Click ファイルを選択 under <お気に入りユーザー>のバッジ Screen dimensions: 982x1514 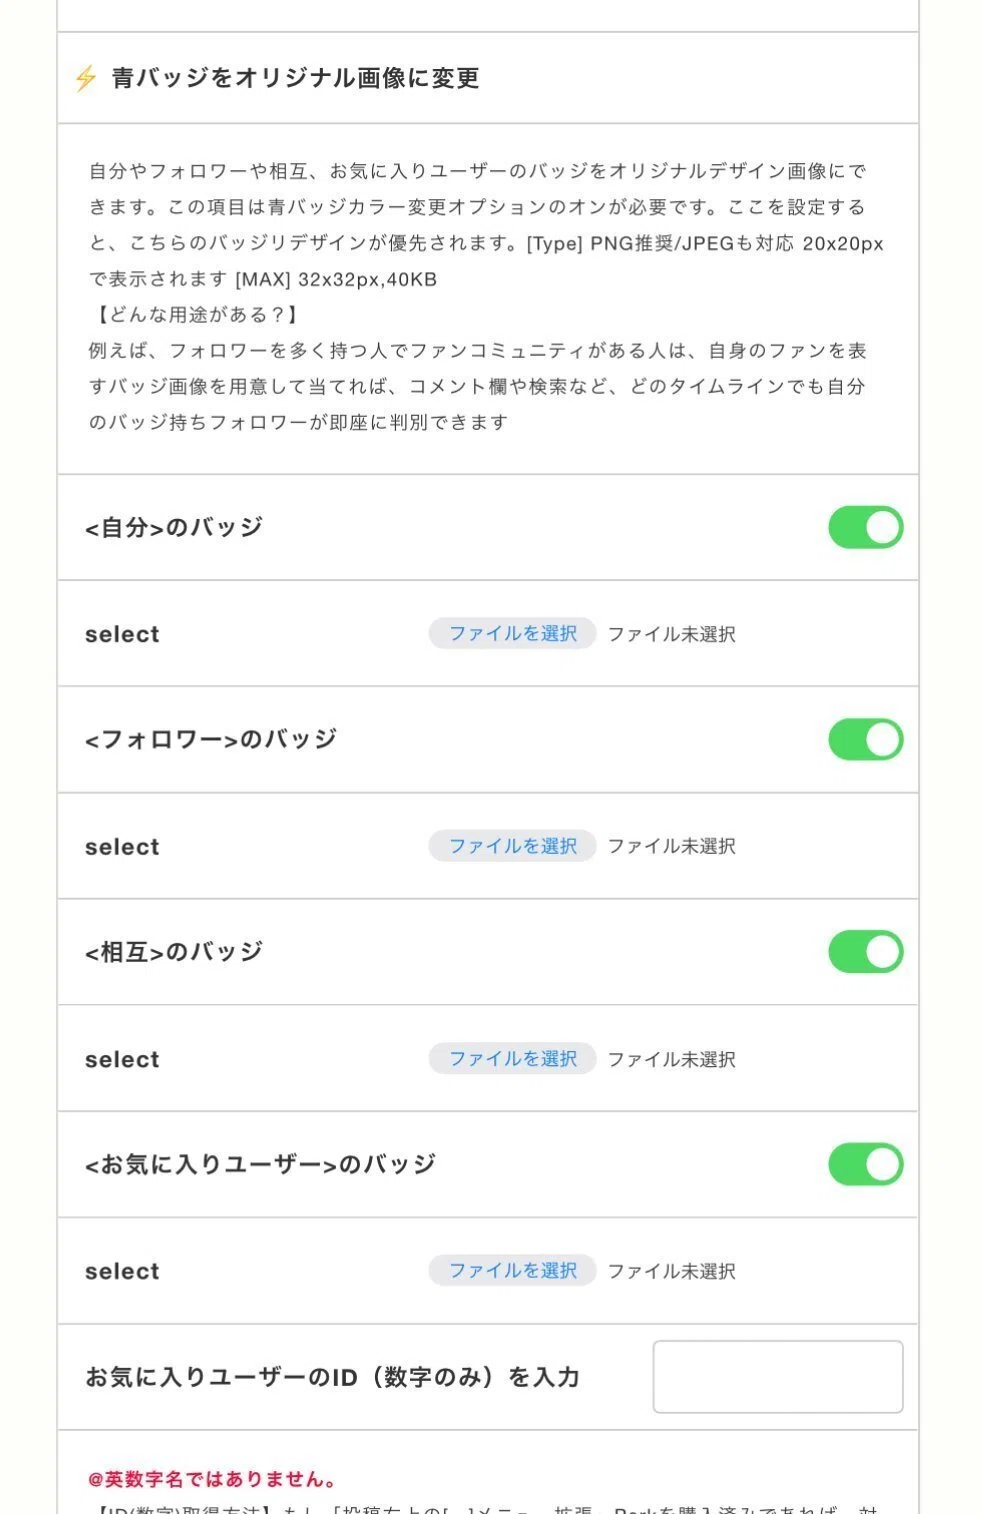[x=512, y=1270]
